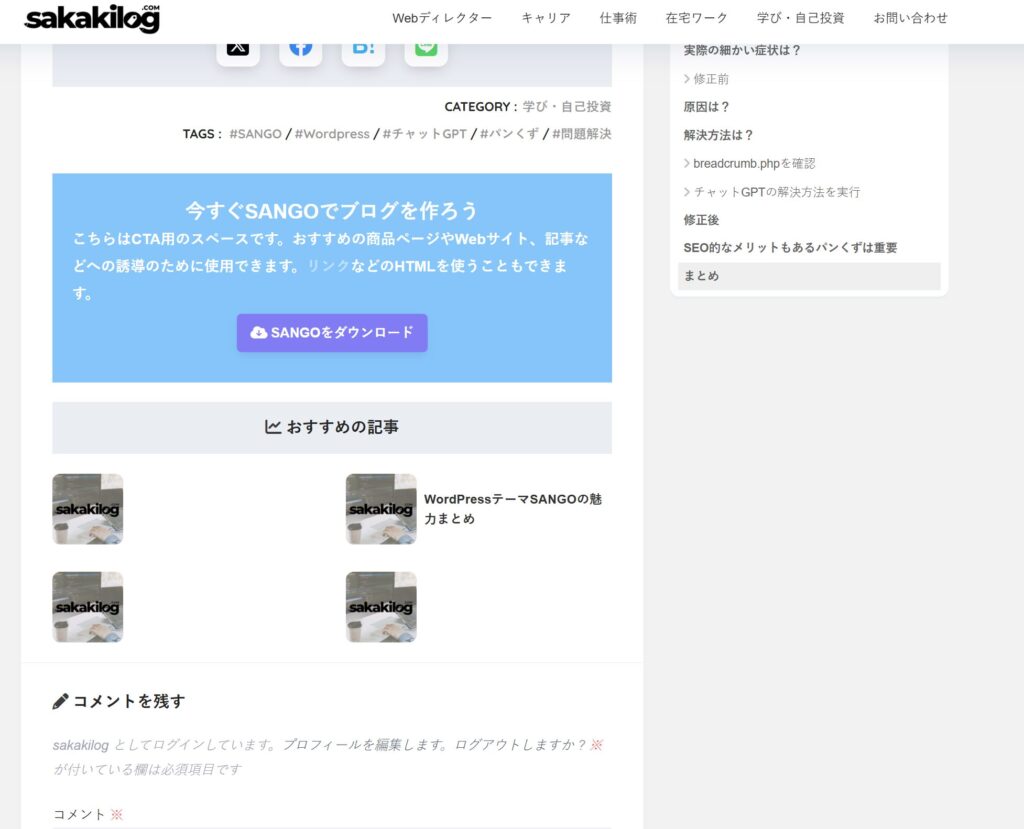The height and width of the screenshot is (829, 1024).
Task: Open the #パンくず tag
Action: tap(509, 134)
